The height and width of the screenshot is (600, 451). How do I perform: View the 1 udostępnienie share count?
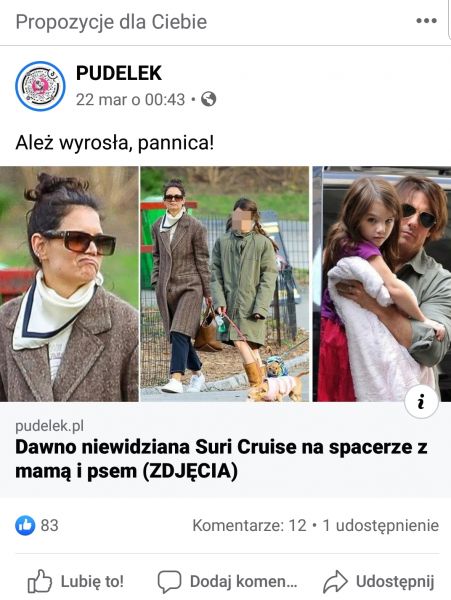tap(381, 525)
